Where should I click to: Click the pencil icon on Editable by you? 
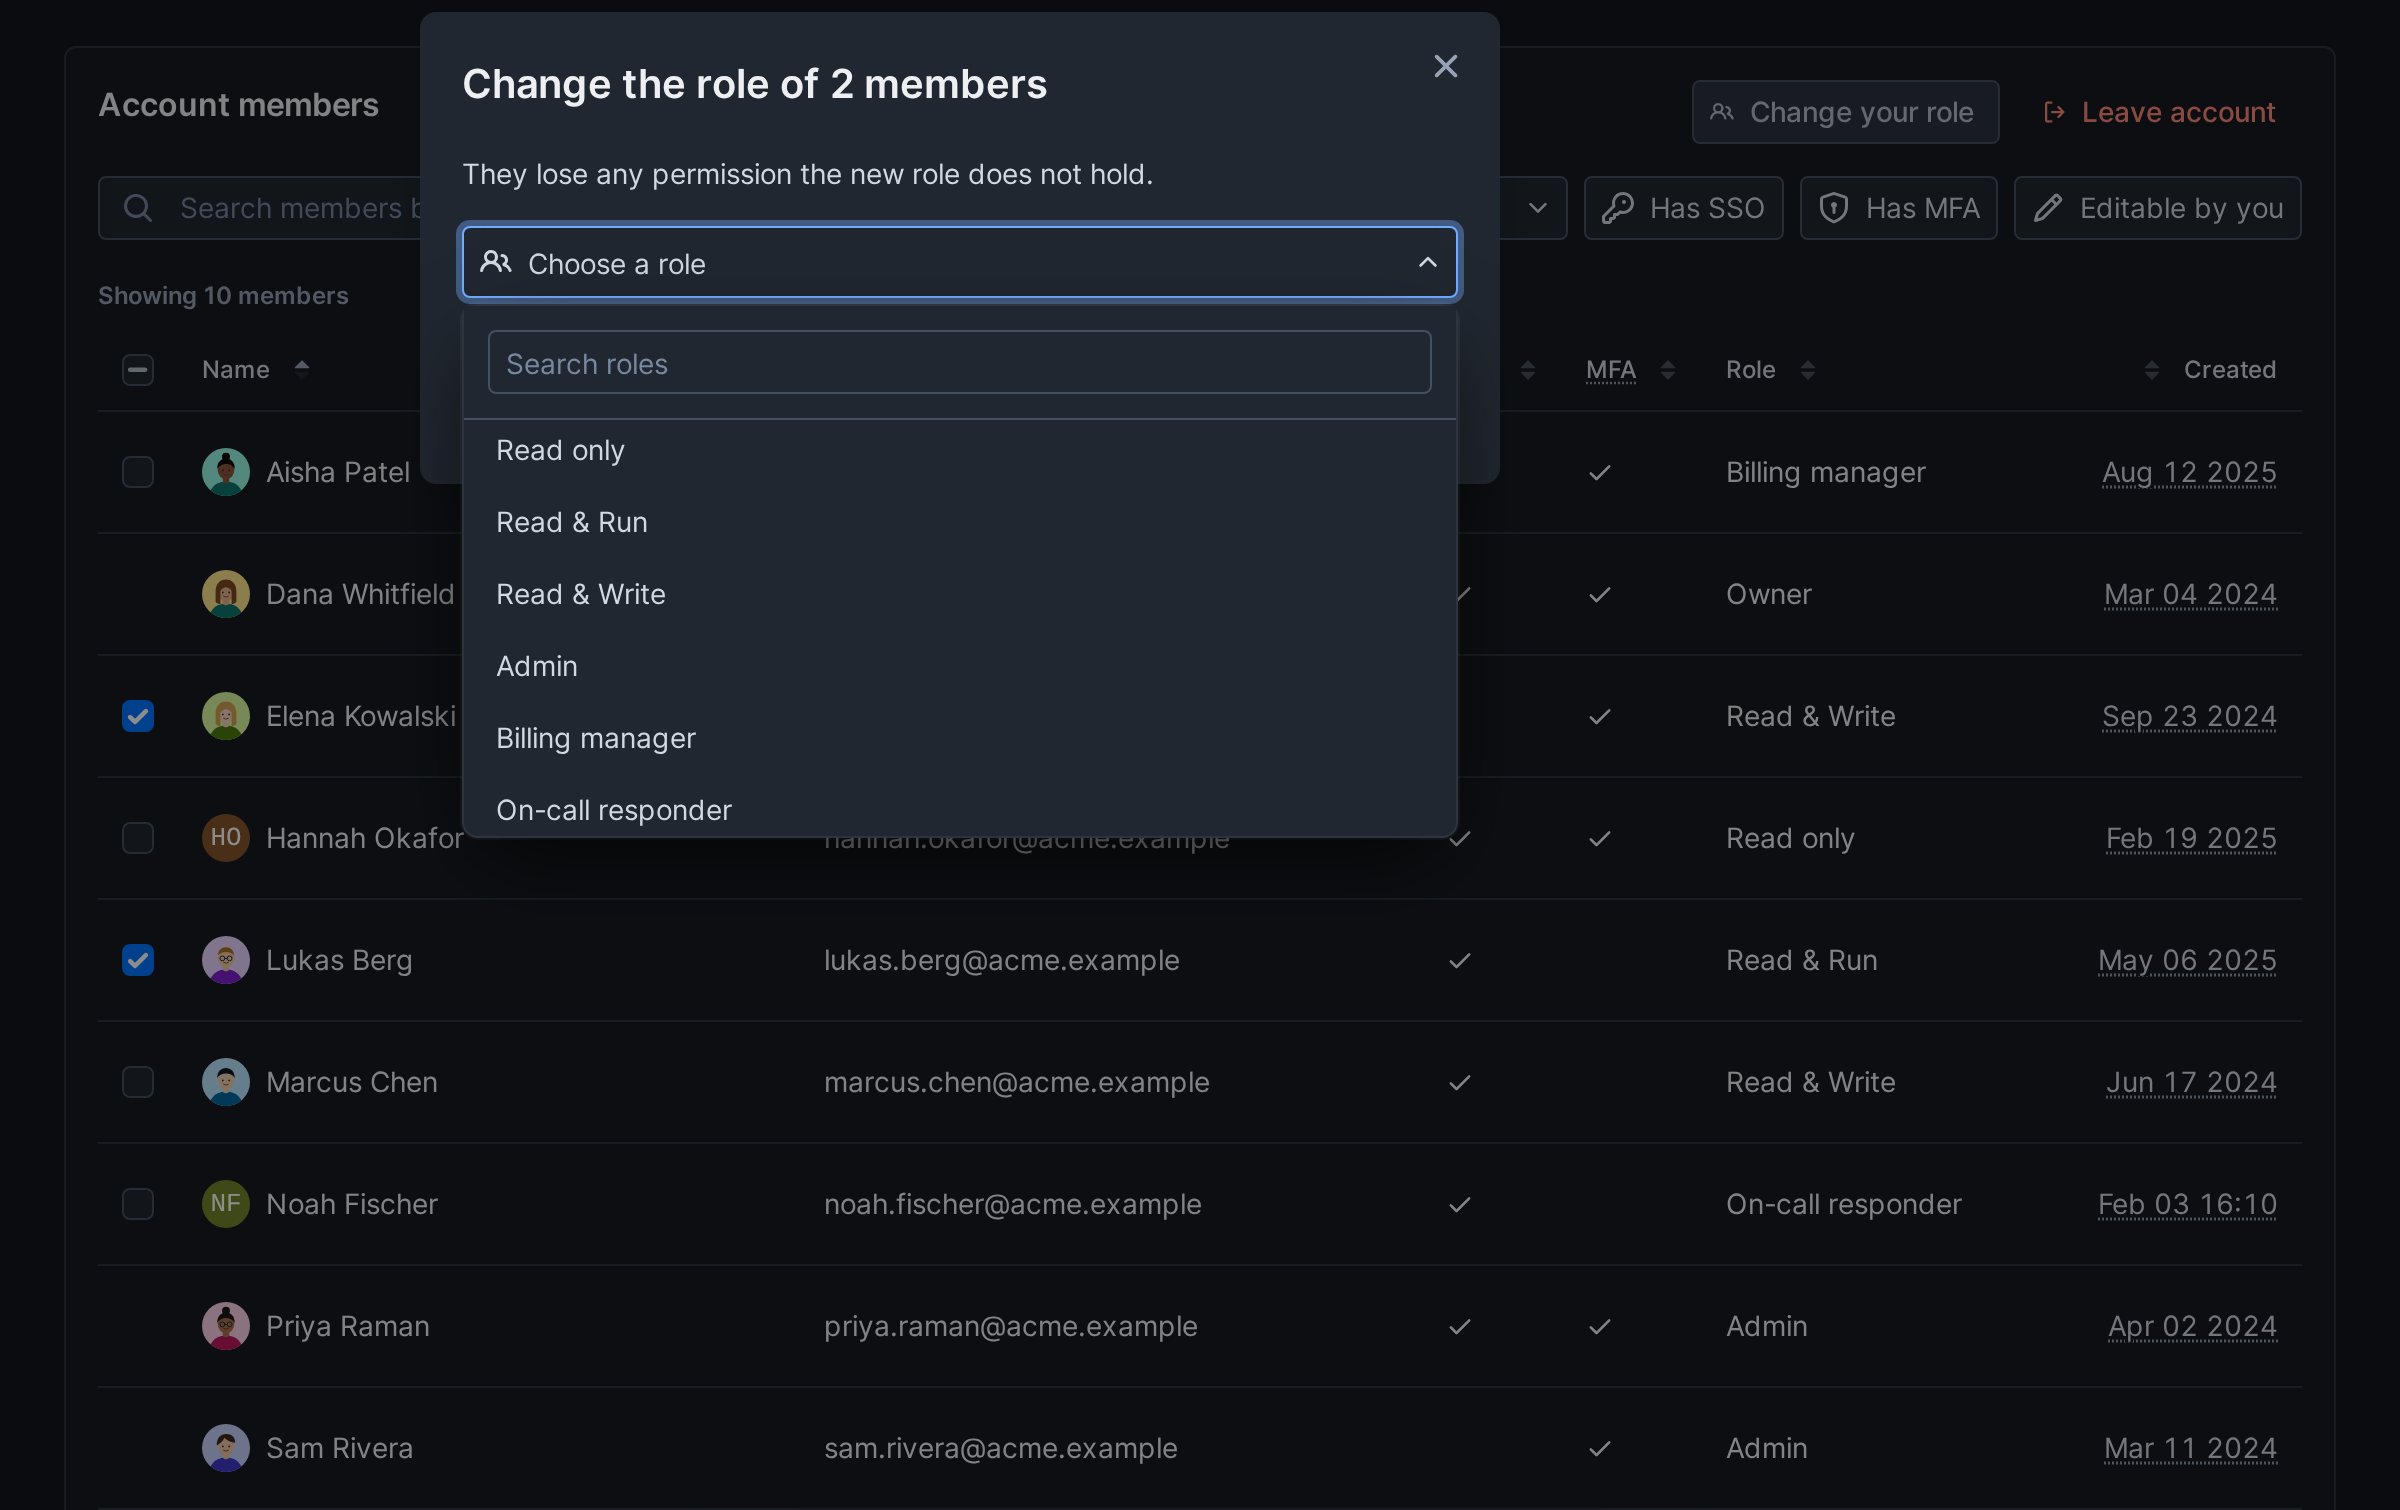(2048, 208)
